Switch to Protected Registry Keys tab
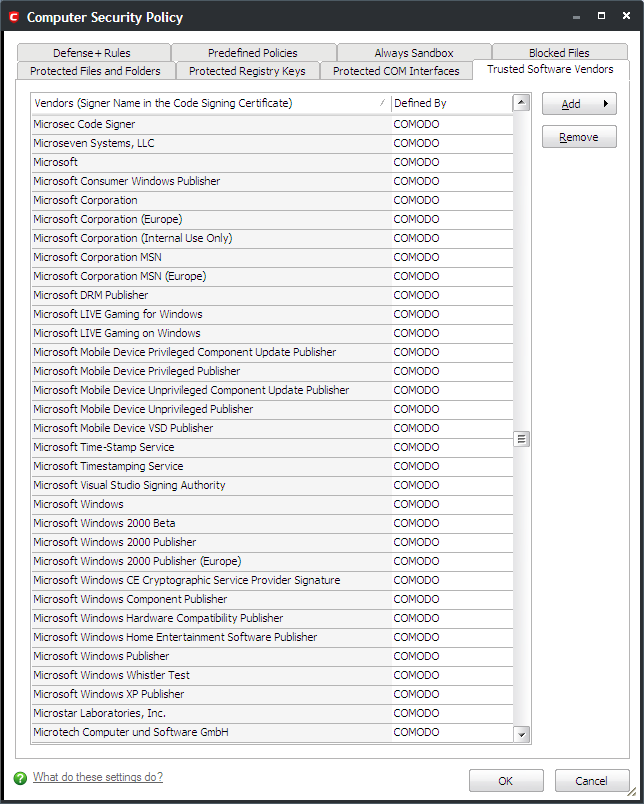The image size is (644, 804). coord(247,71)
